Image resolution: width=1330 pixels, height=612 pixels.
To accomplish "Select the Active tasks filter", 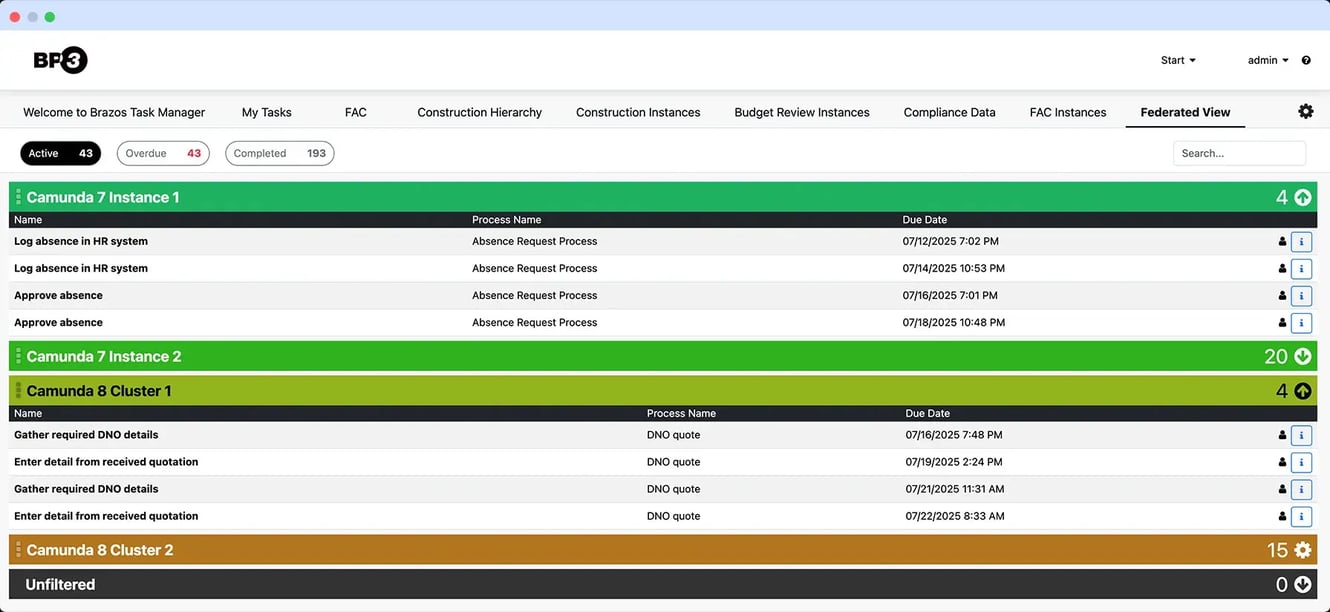I will (x=60, y=153).
